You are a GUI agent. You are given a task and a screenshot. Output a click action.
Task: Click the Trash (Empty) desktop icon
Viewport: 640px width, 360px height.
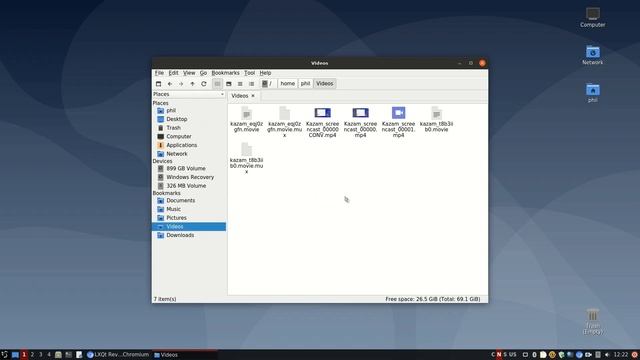click(593, 322)
